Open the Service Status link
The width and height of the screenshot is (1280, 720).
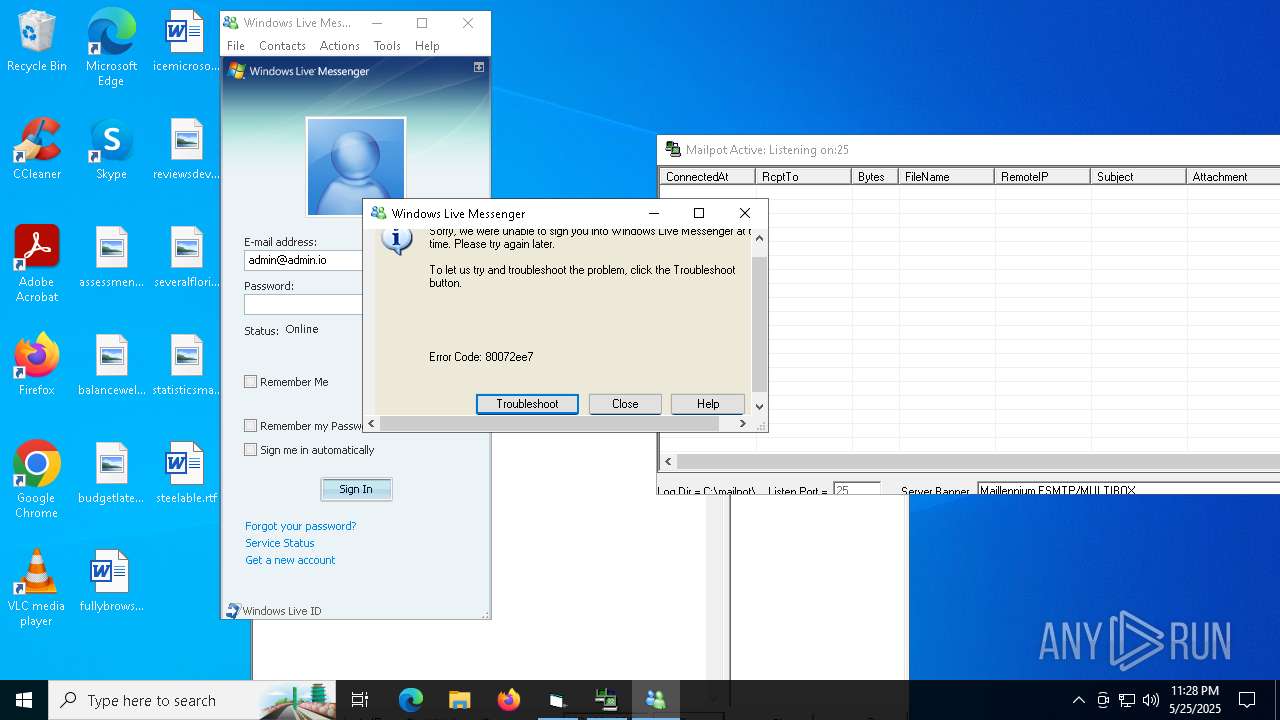[280, 543]
